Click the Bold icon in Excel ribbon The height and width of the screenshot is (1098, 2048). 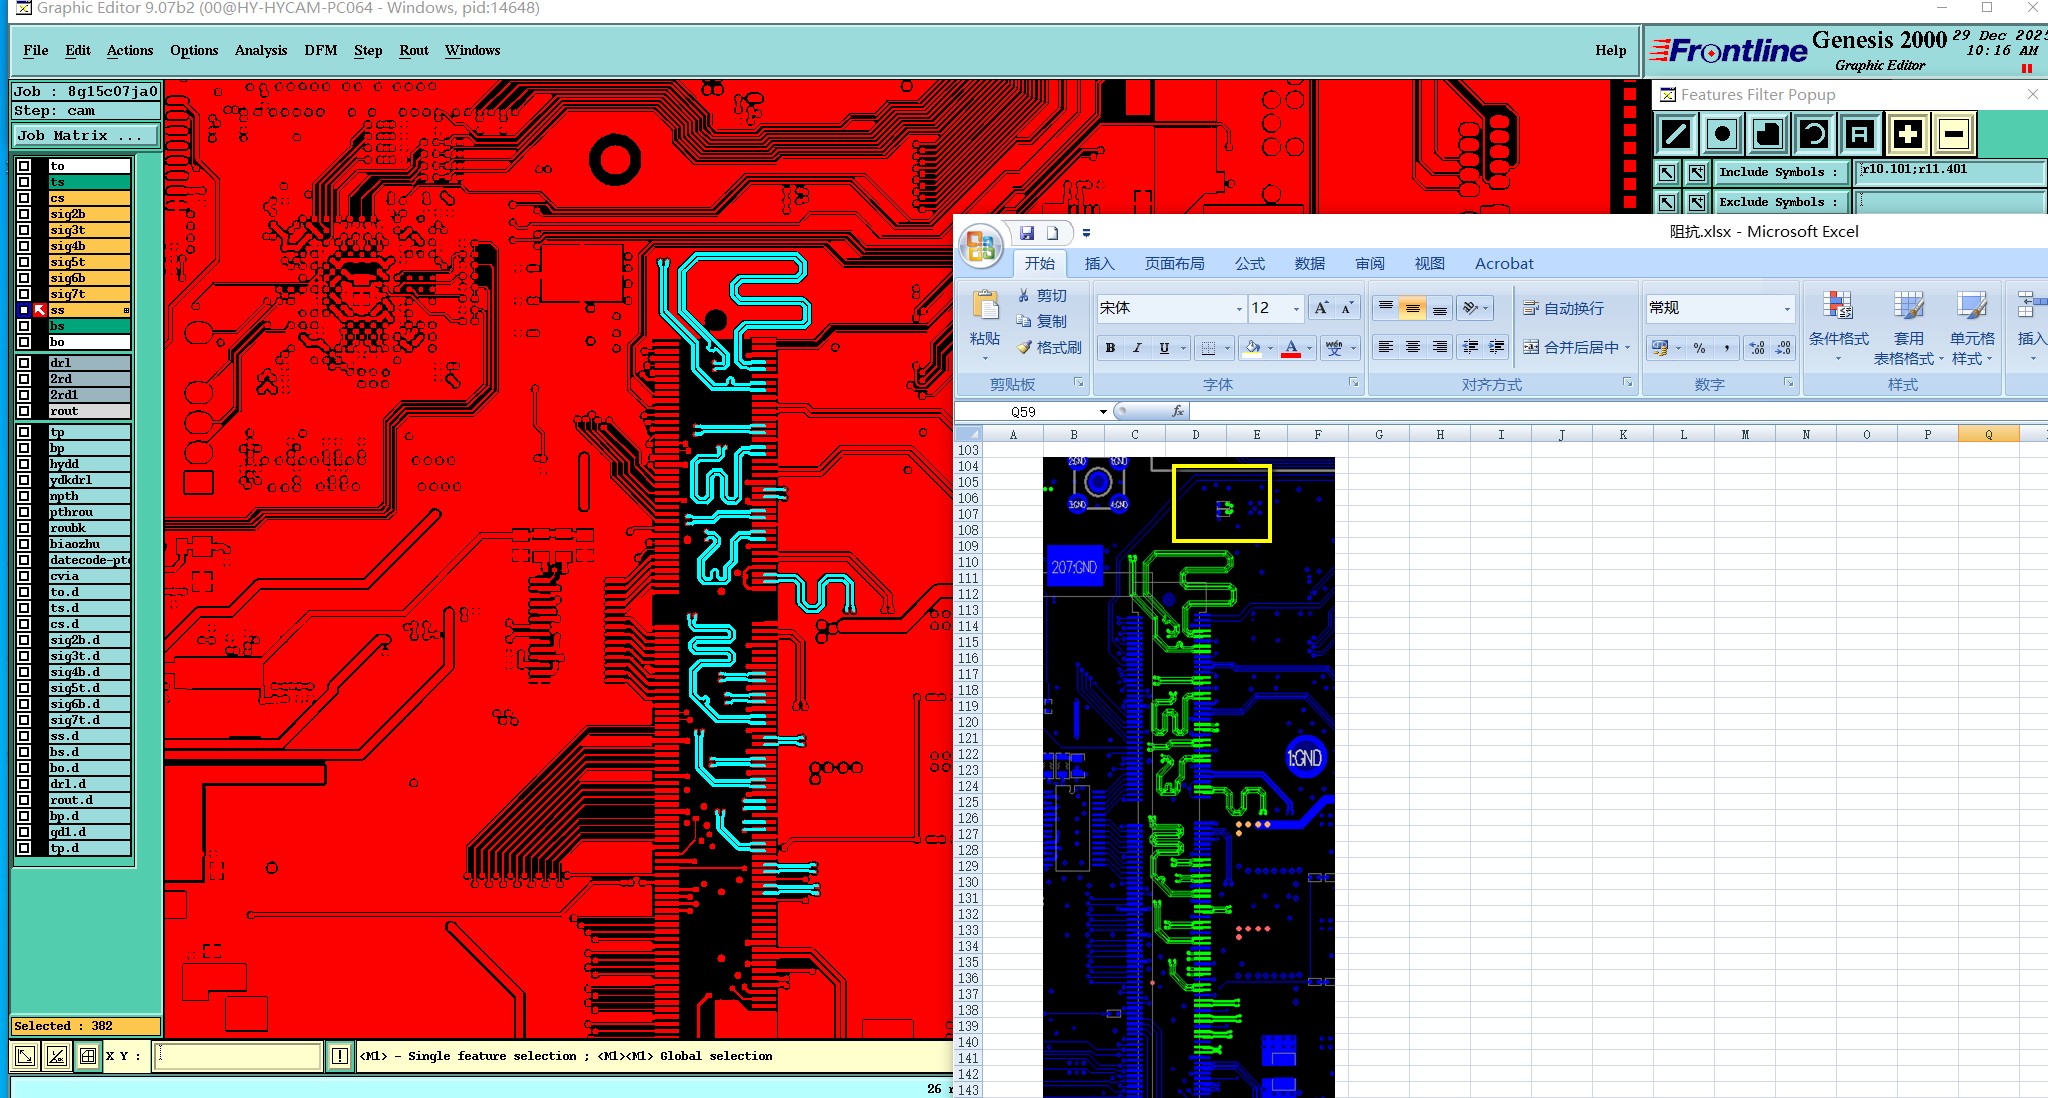click(1110, 348)
